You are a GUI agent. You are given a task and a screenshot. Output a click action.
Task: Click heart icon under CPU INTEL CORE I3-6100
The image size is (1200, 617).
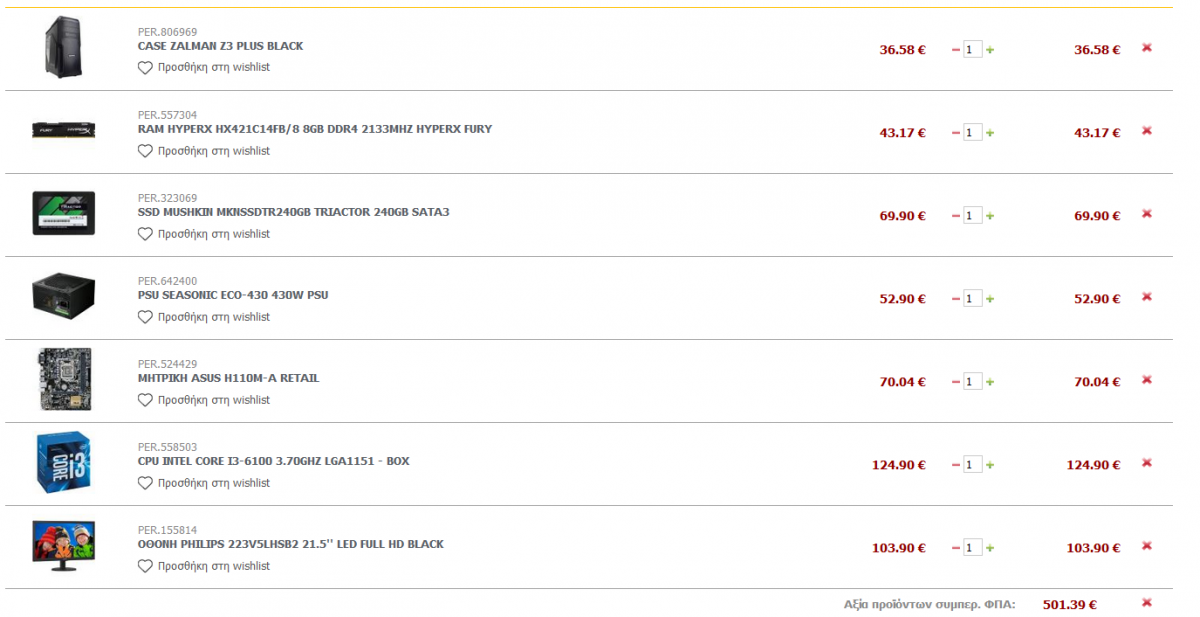145,483
